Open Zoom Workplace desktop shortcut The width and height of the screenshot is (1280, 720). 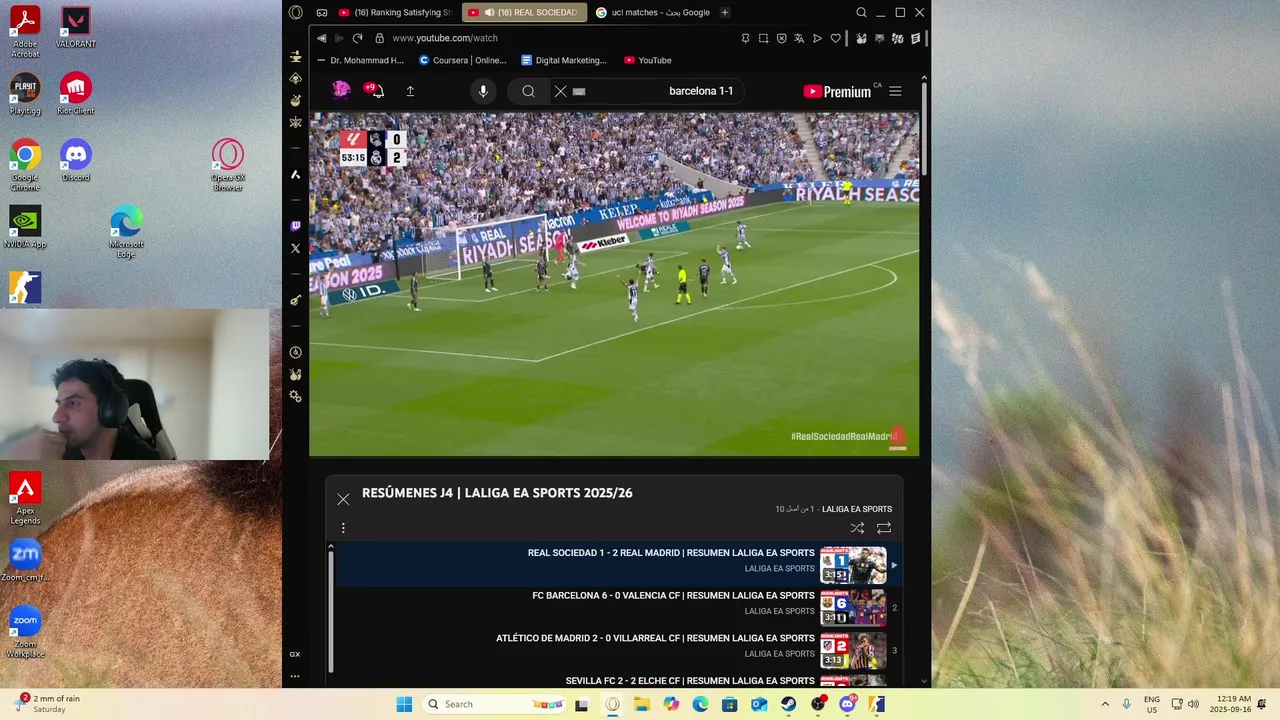[25, 632]
